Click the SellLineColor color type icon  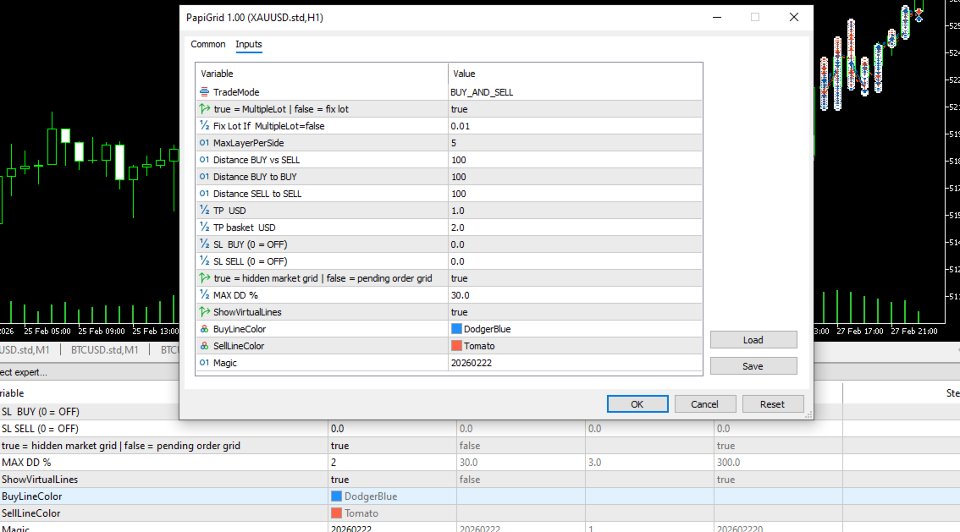point(204,346)
